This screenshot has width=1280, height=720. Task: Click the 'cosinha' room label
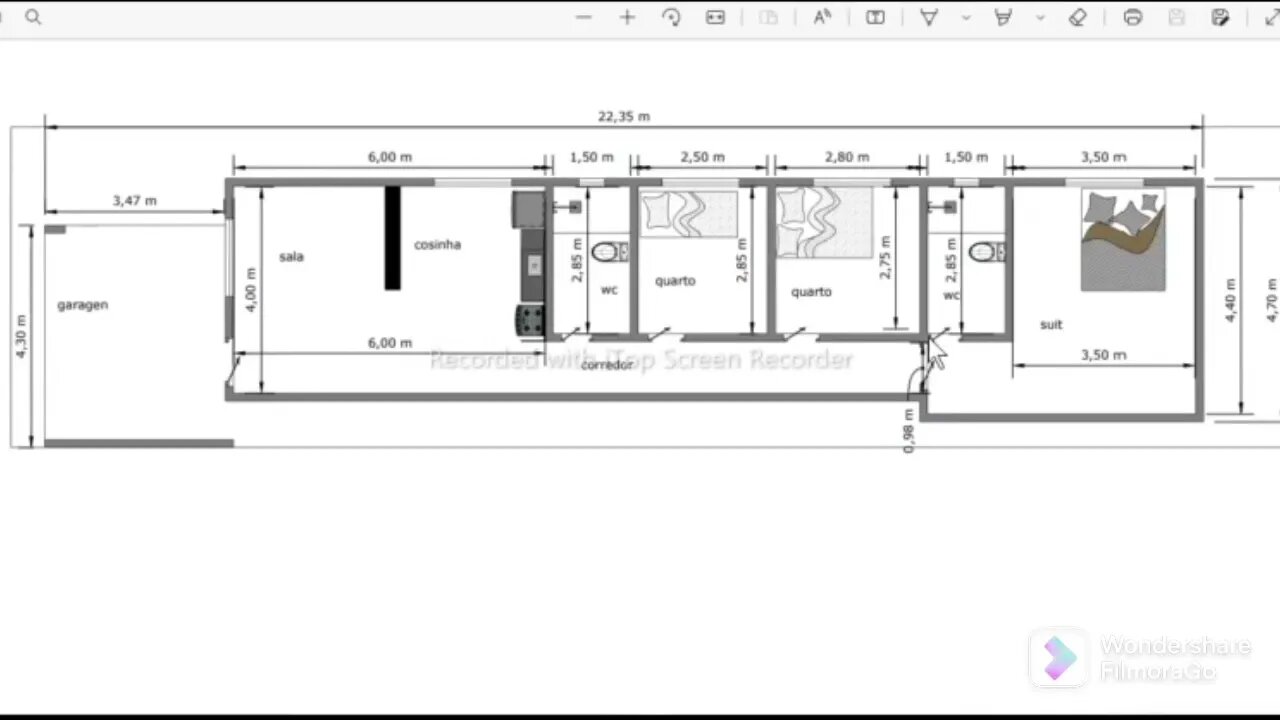437,245
